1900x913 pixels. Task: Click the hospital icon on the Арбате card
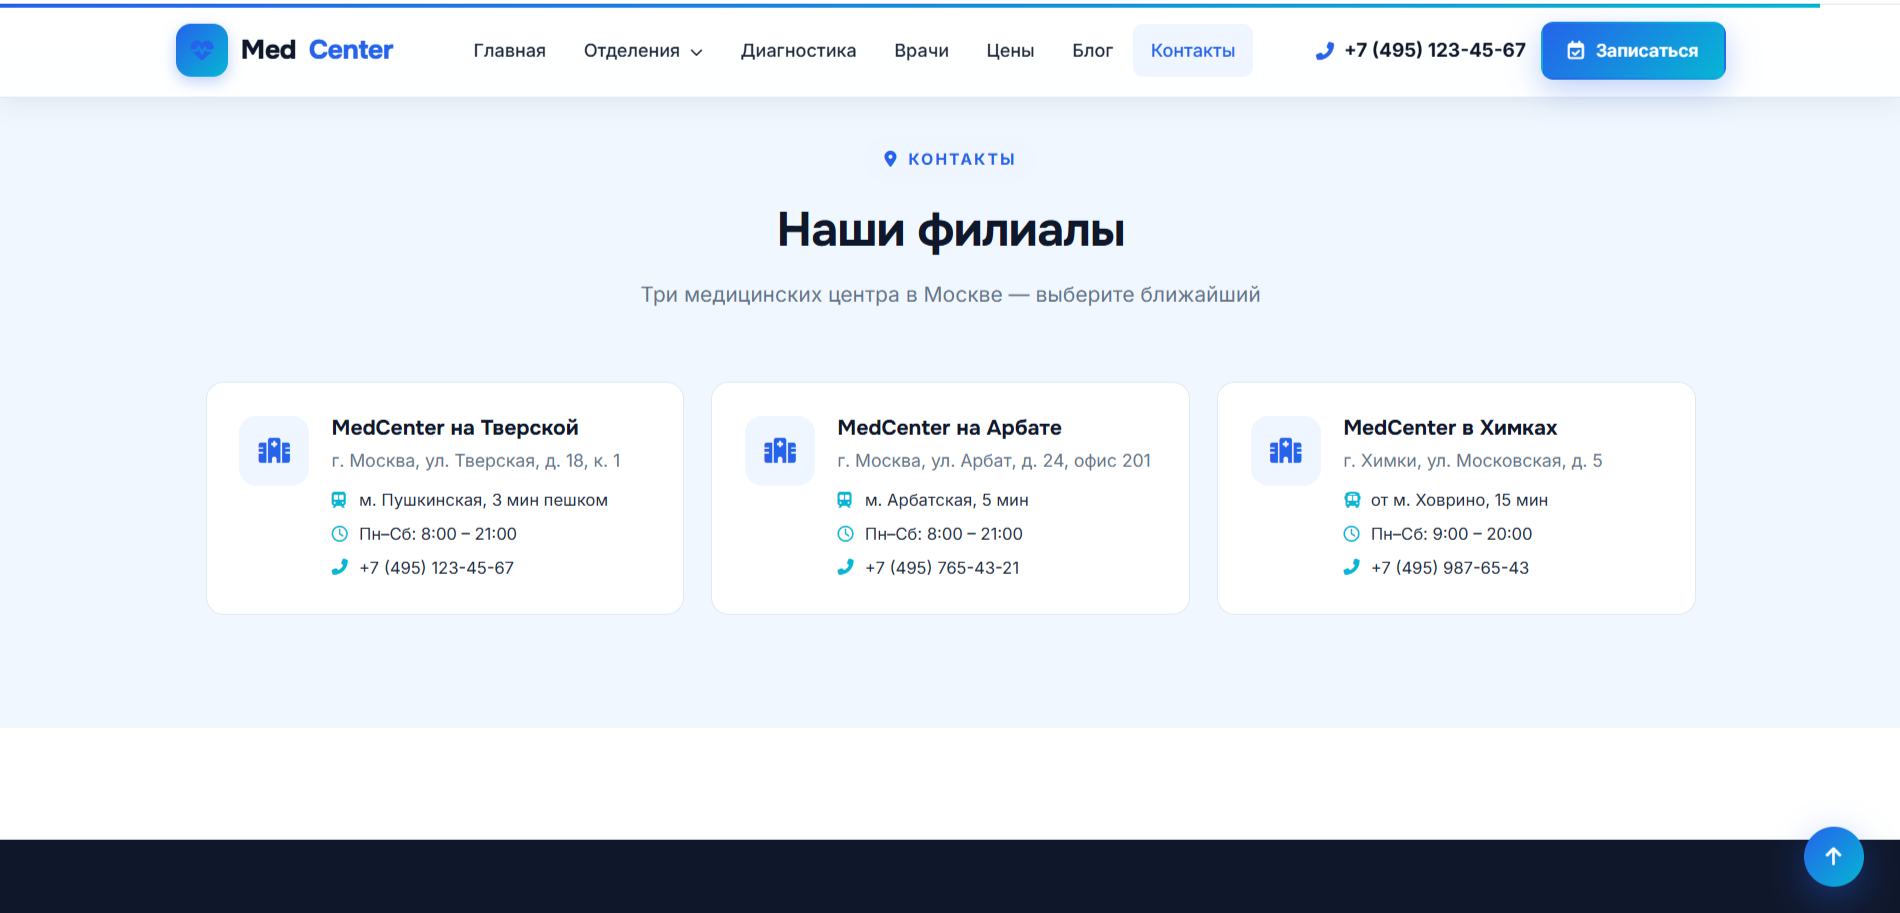(x=780, y=451)
